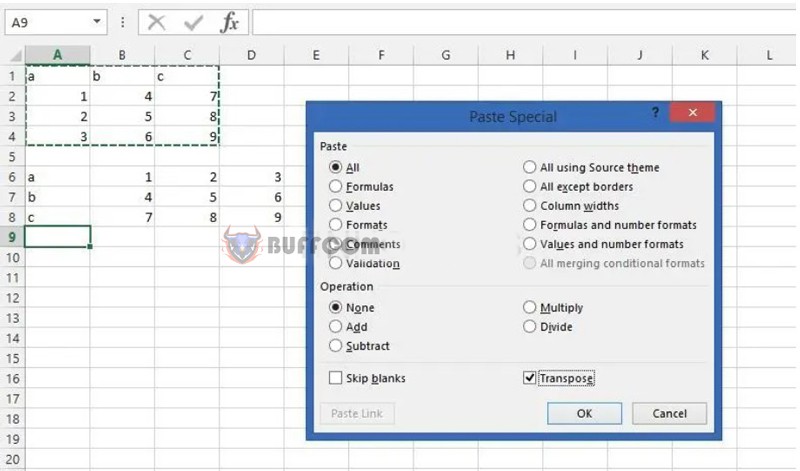Screen dimensions: 800x471
Task: Select row 20 header
Action: click(12, 459)
